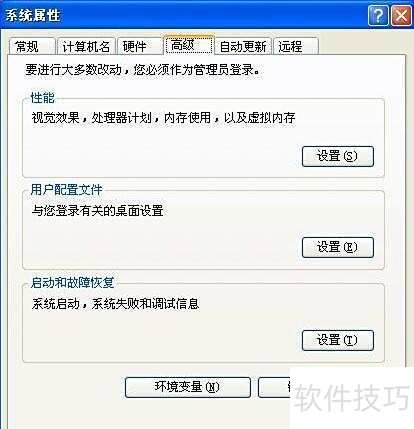The height and width of the screenshot is (429, 414).
Task: Open the 计算机名 tab
Action: (86, 46)
